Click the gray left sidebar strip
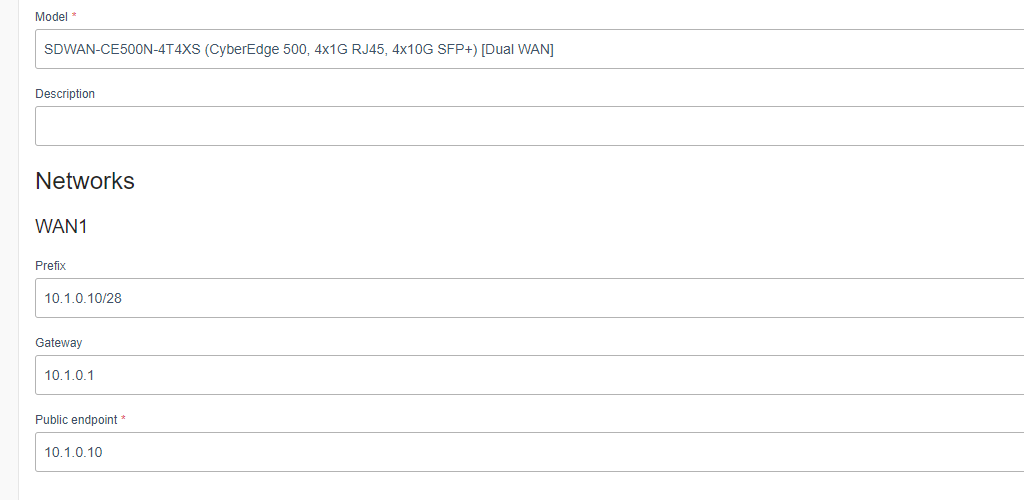 point(9,250)
